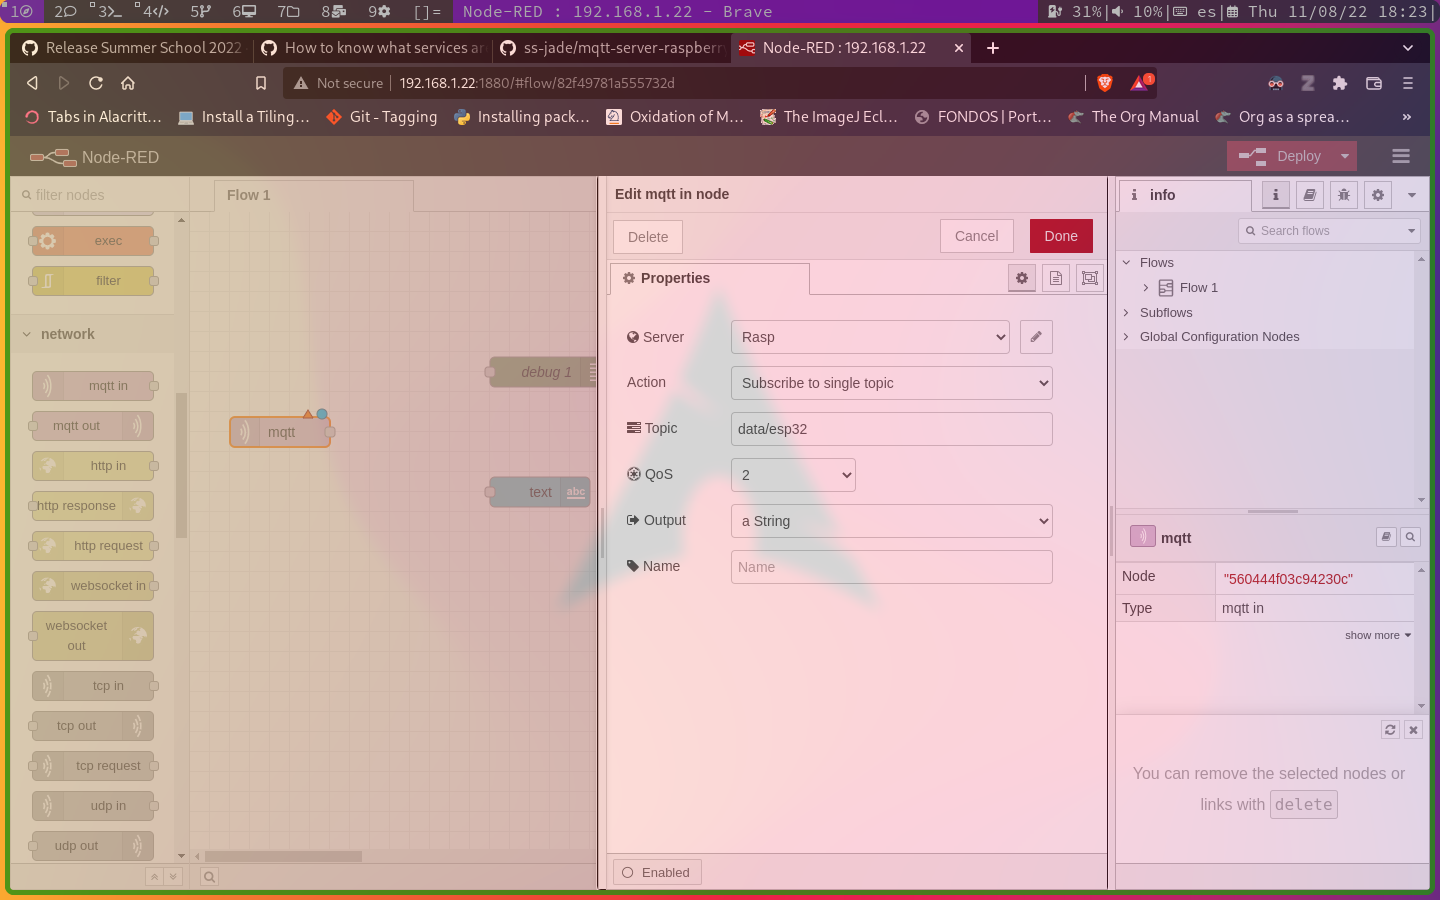Click show more node info
The image size is (1440, 900).
point(1377,635)
